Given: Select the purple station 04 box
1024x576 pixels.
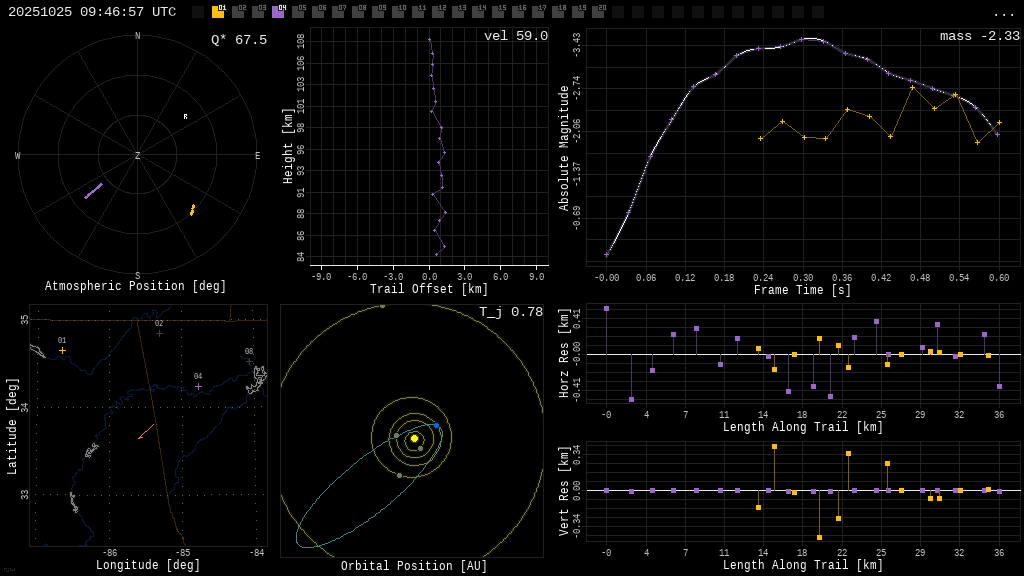Looking at the screenshot, I should (278, 12).
